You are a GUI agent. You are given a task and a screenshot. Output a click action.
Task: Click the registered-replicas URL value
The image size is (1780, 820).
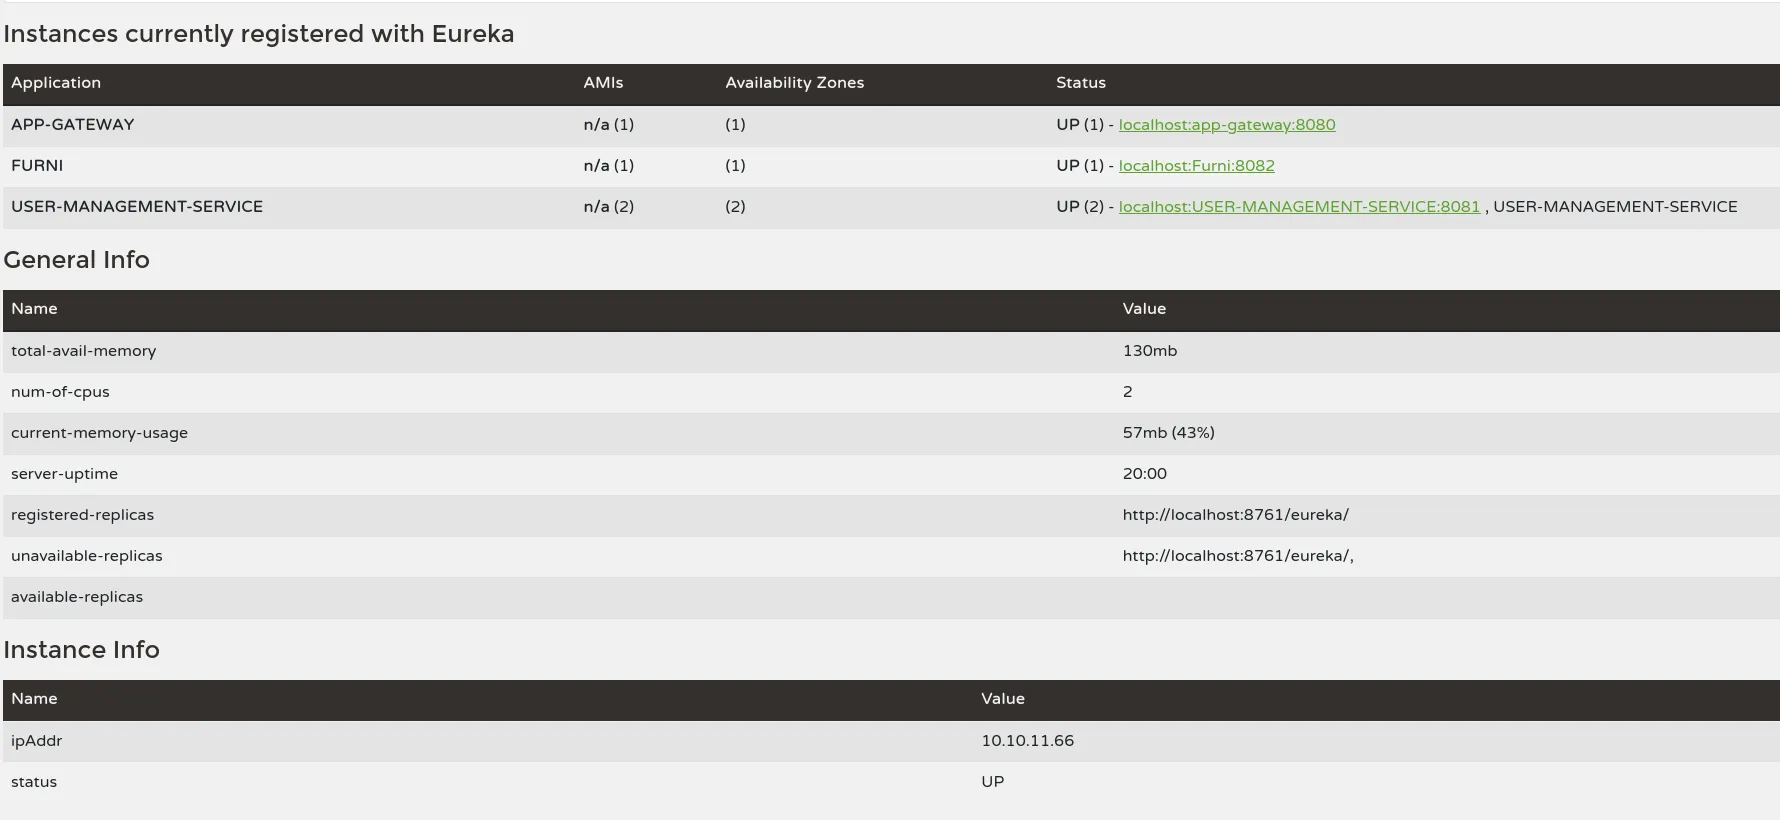(1235, 515)
